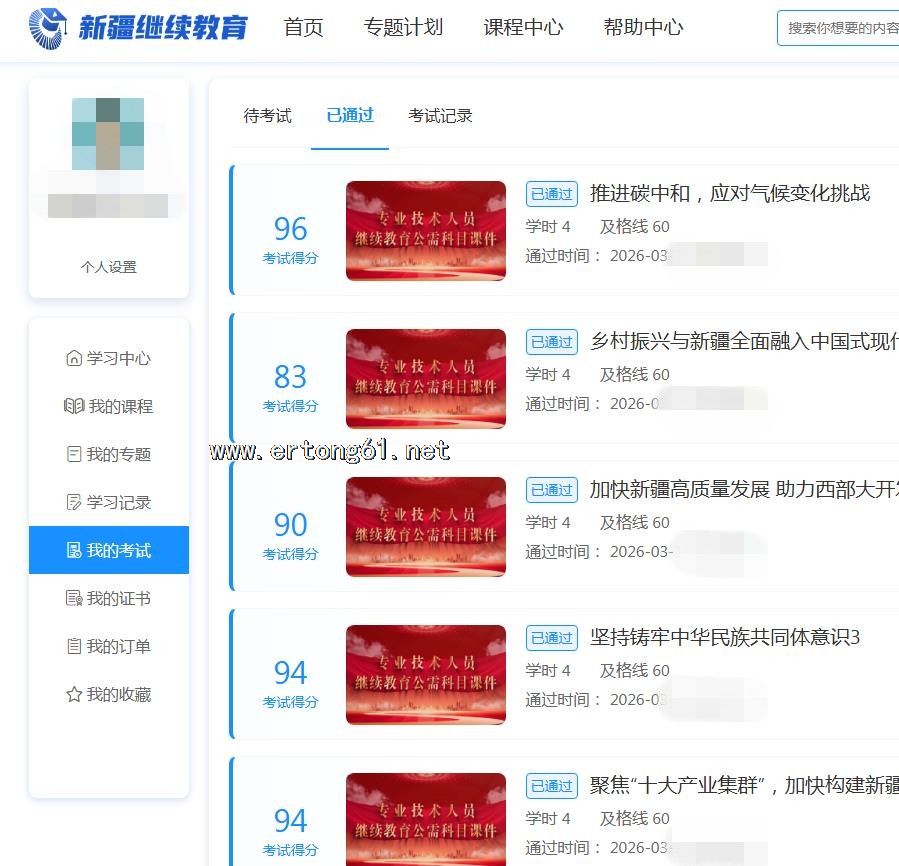Click the 学习记录 icon in sidebar
Viewport: 899px width, 866px height.
tap(73, 502)
